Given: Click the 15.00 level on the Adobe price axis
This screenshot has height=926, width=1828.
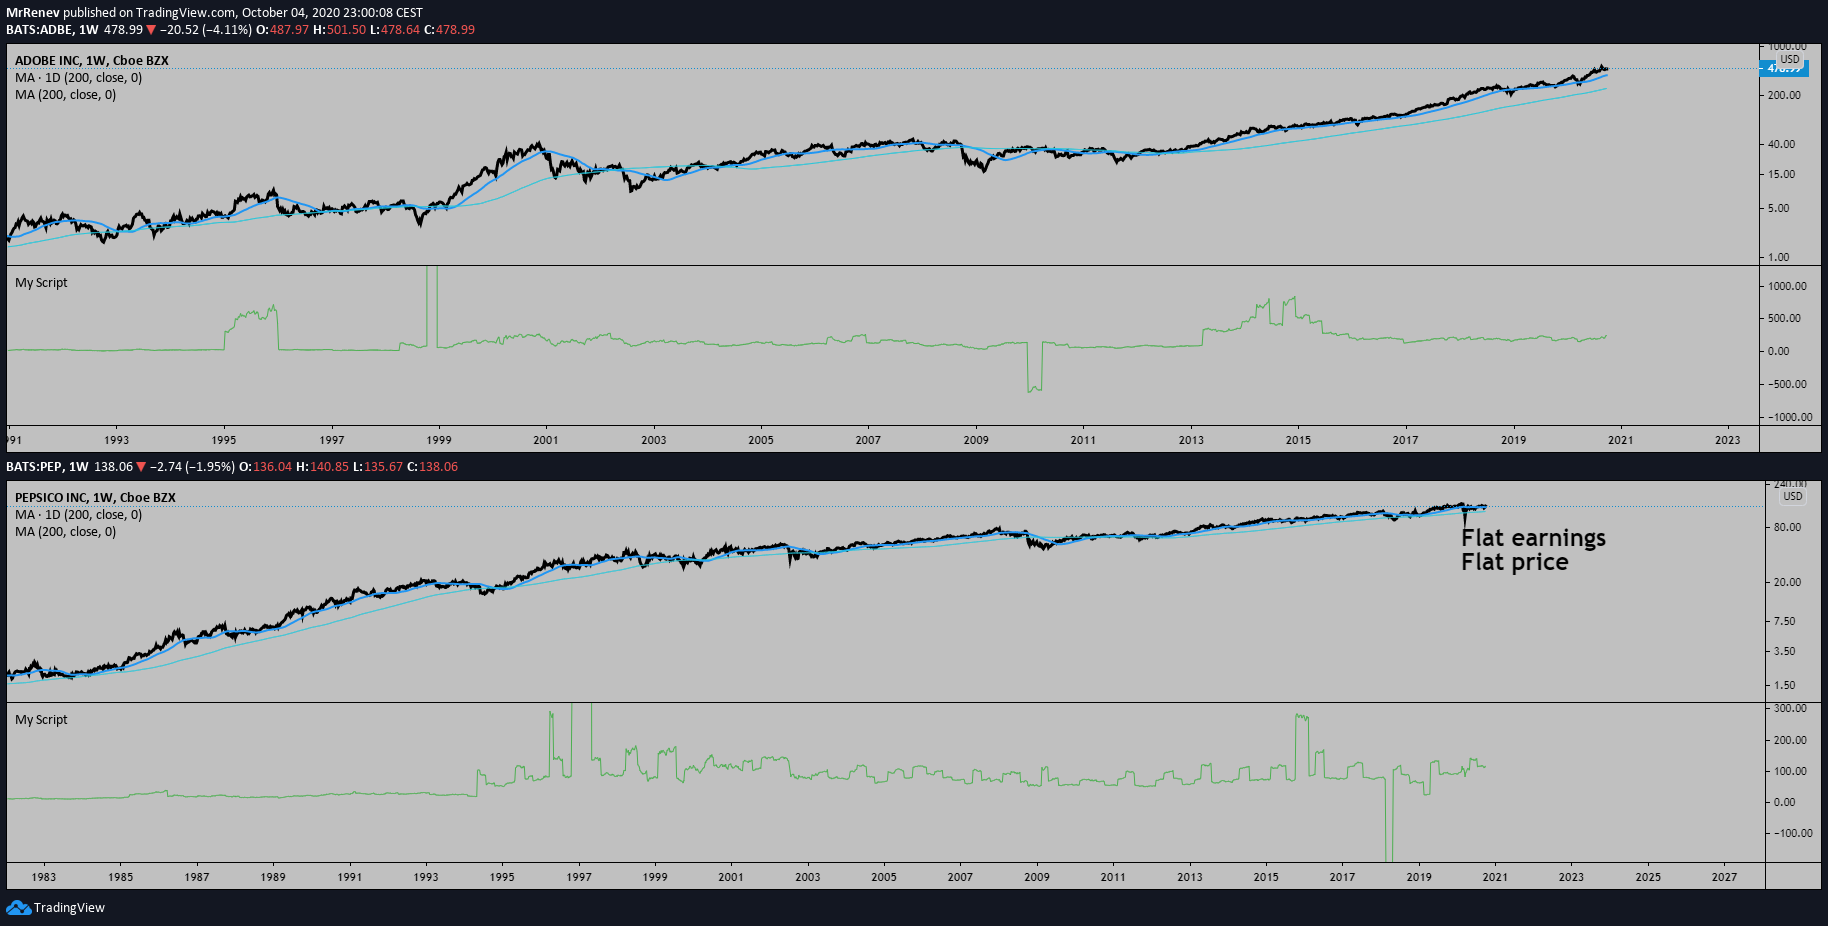Looking at the screenshot, I should click(x=1782, y=174).
